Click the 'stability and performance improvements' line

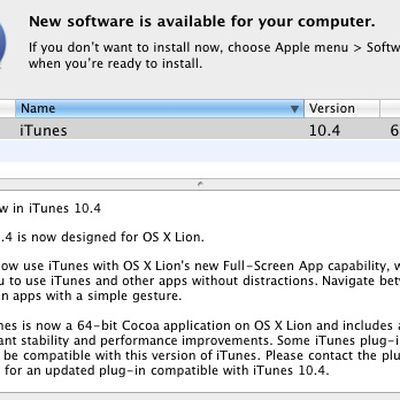click(200, 341)
